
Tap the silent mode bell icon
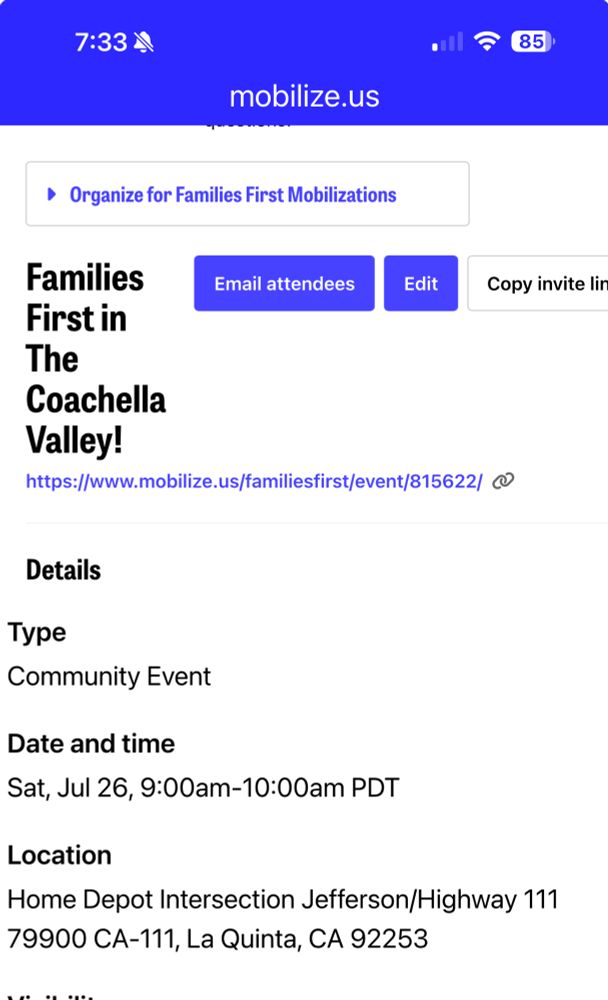144,42
